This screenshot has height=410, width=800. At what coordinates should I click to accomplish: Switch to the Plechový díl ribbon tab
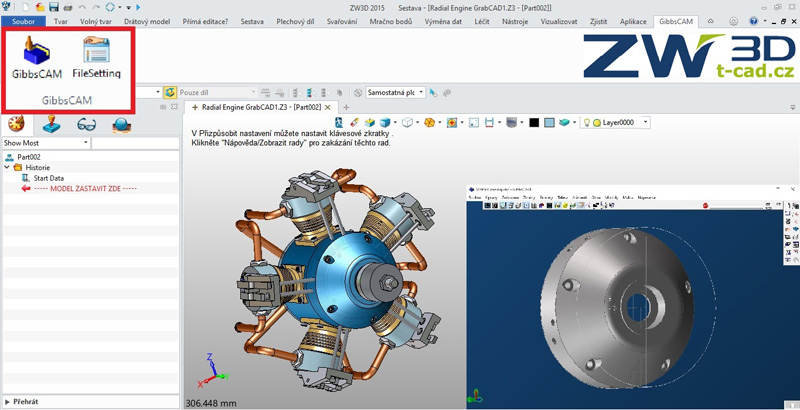coord(293,21)
